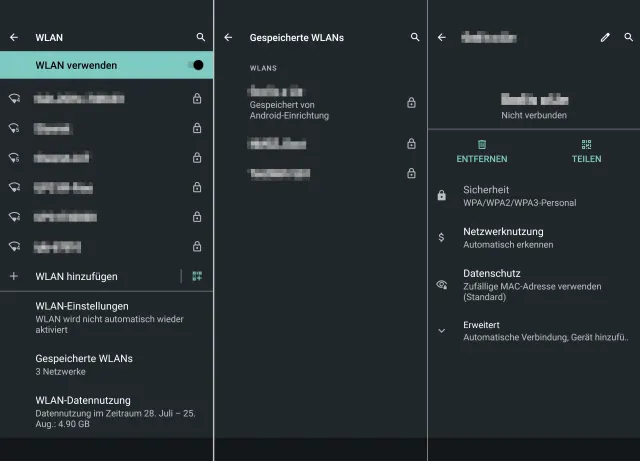Tap TEILEN to share the network
The width and height of the screenshot is (640, 461).
(587, 151)
